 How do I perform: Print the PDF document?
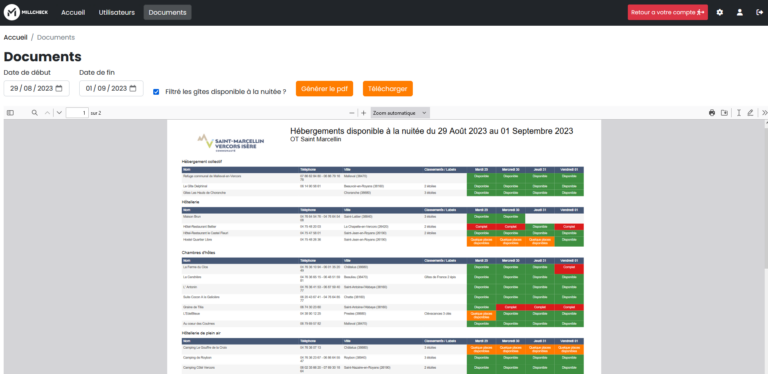point(712,113)
